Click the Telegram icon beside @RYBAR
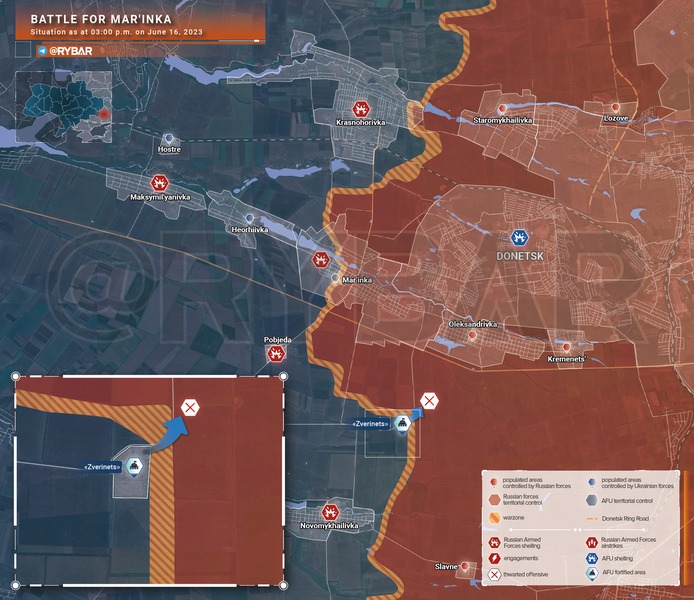This screenshot has height=600, width=694. [x=41, y=51]
